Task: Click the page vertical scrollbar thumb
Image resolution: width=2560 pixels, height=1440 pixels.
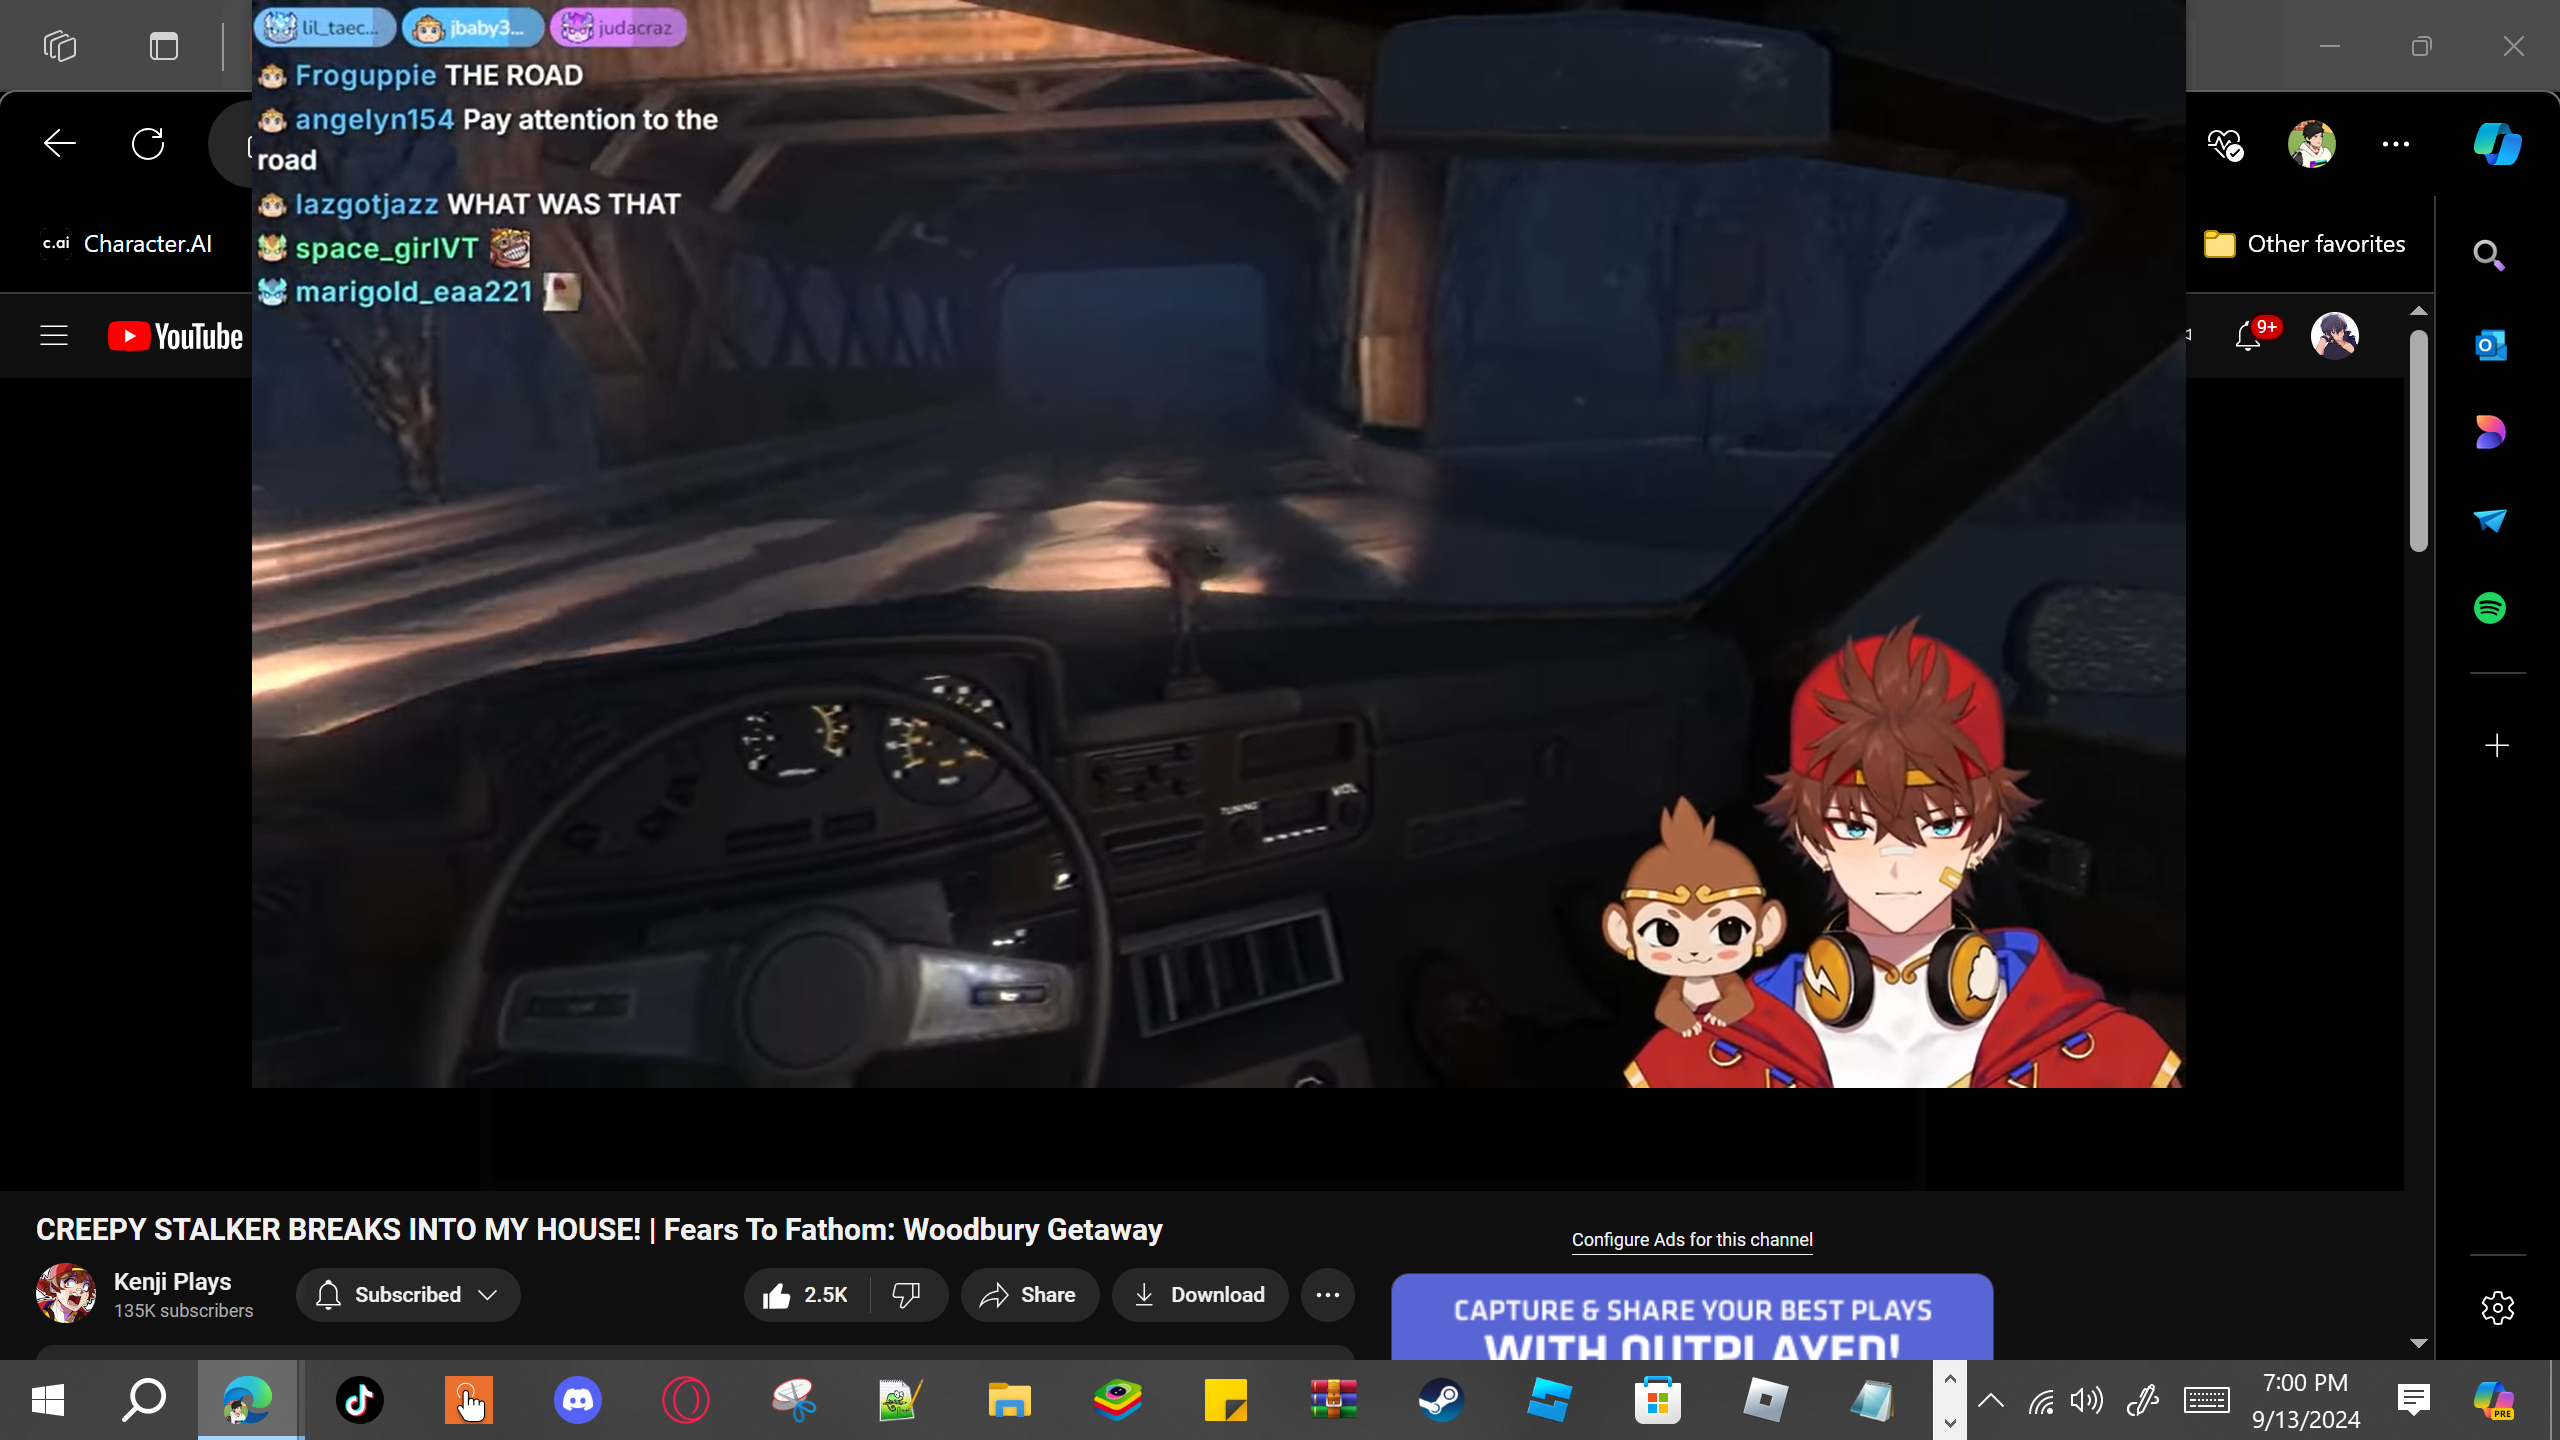Action: point(2419,440)
